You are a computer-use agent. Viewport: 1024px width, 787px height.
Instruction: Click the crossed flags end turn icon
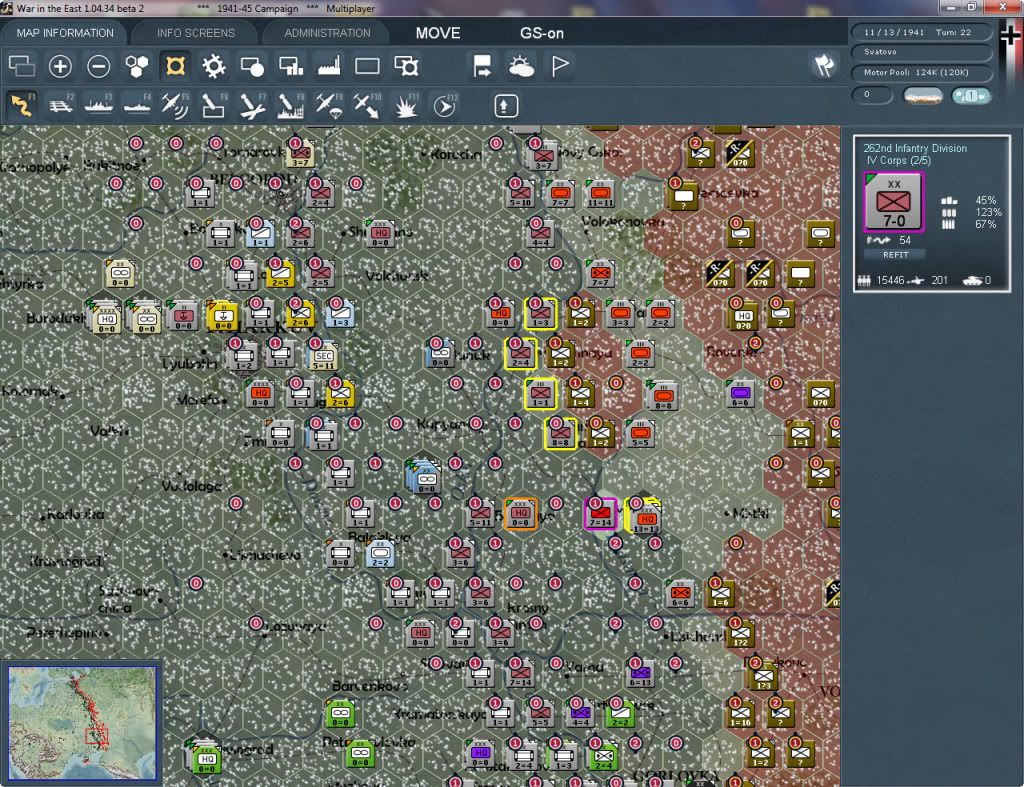[824, 65]
